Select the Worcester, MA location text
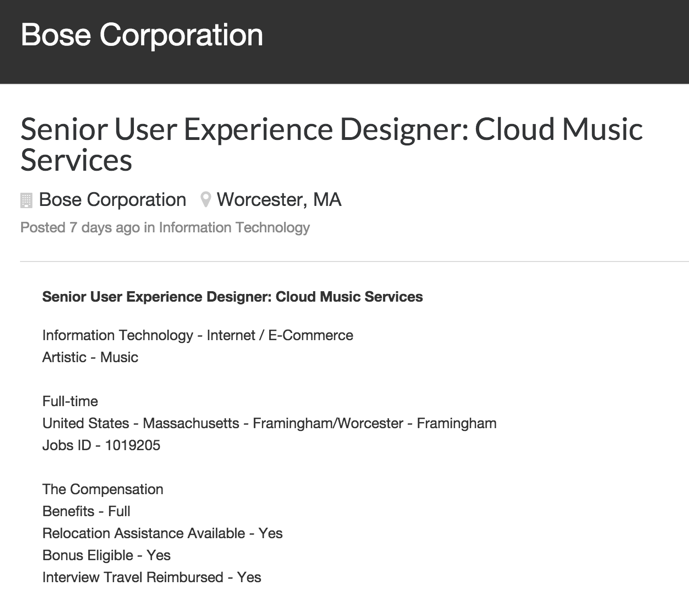 point(279,200)
